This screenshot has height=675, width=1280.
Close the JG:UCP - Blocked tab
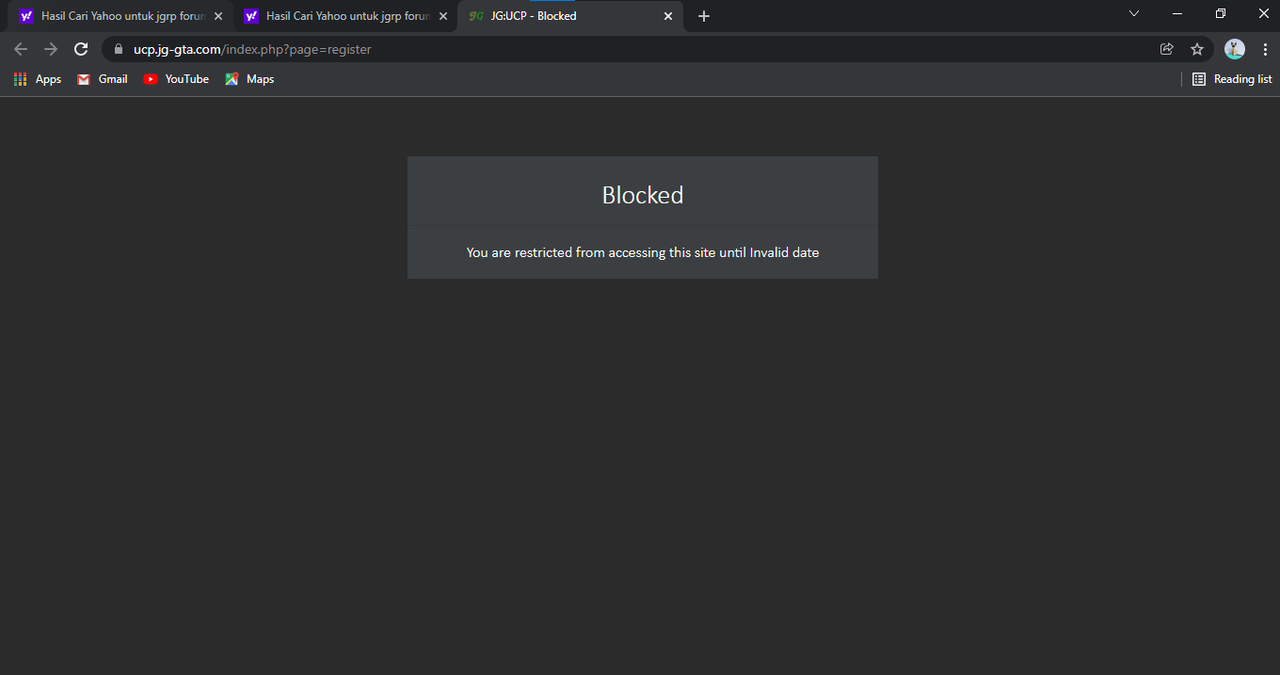point(668,16)
